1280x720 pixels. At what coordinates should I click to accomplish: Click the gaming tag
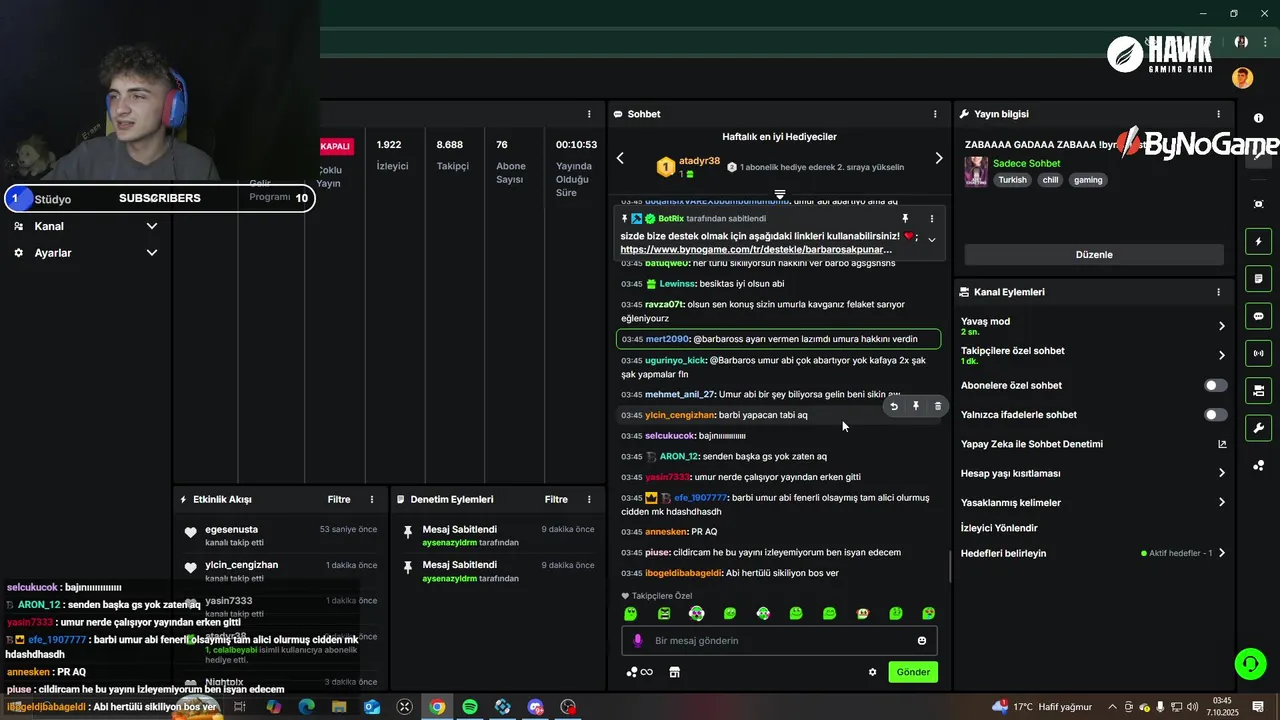pos(1088,180)
